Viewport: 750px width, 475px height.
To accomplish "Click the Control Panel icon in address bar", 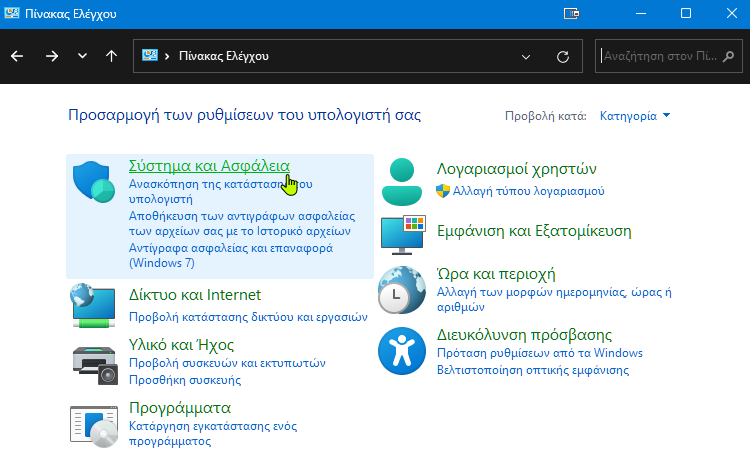I will click(x=150, y=55).
